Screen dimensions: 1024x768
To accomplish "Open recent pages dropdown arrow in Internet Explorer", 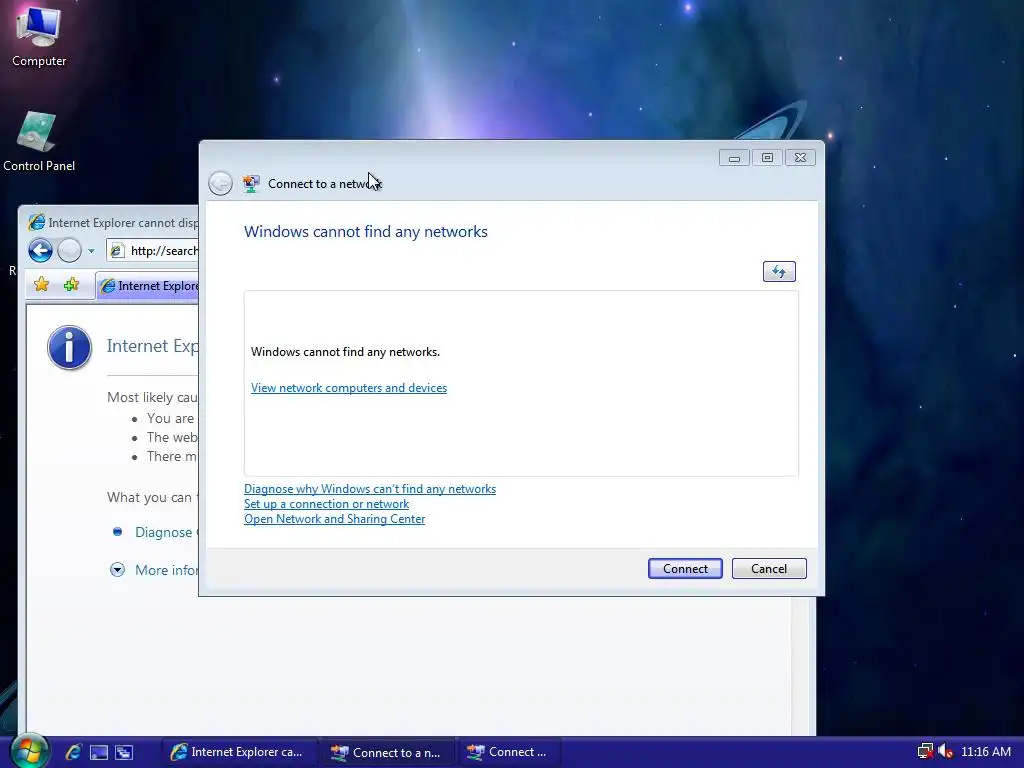I will point(91,251).
